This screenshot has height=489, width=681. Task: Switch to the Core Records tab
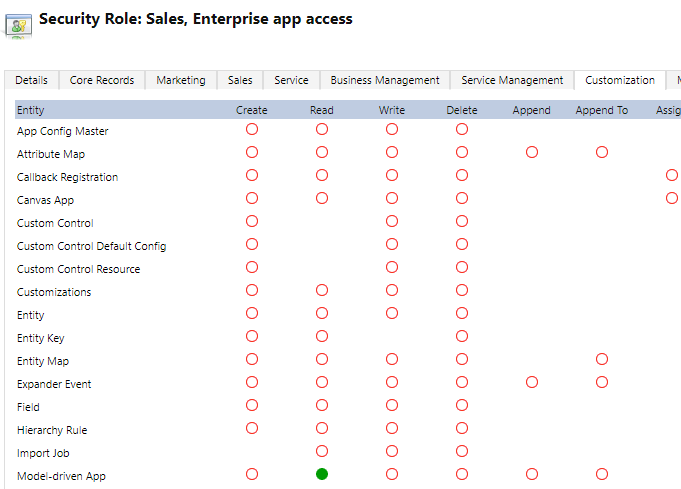pyautogui.click(x=102, y=80)
